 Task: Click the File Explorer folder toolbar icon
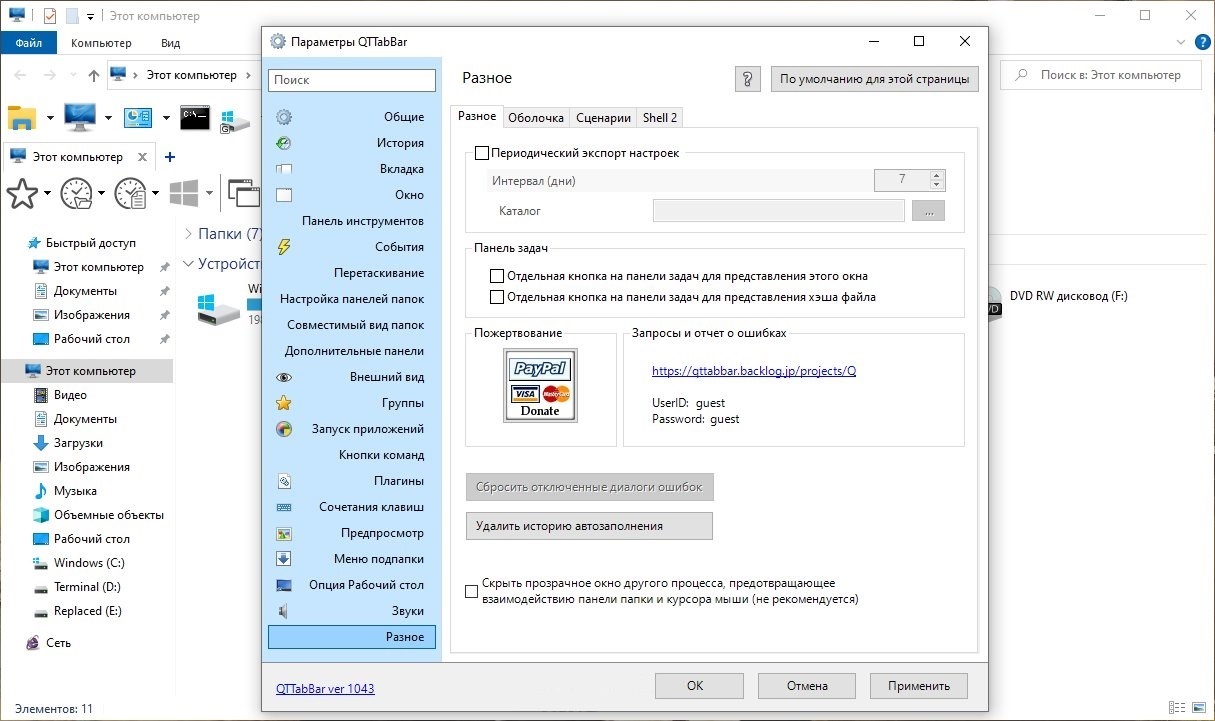click(22, 117)
